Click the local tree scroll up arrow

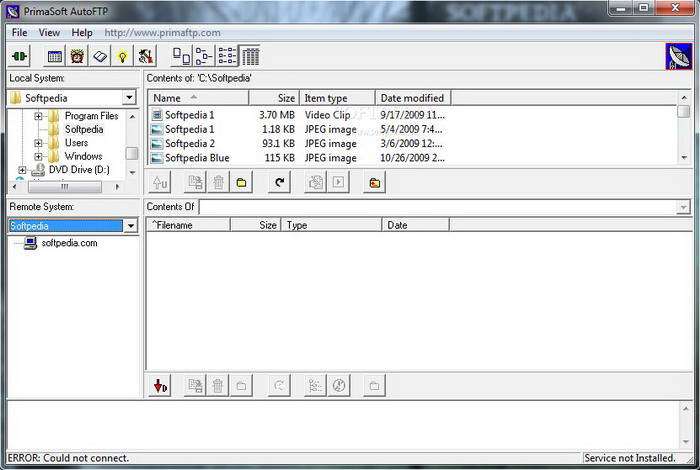click(132, 117)
